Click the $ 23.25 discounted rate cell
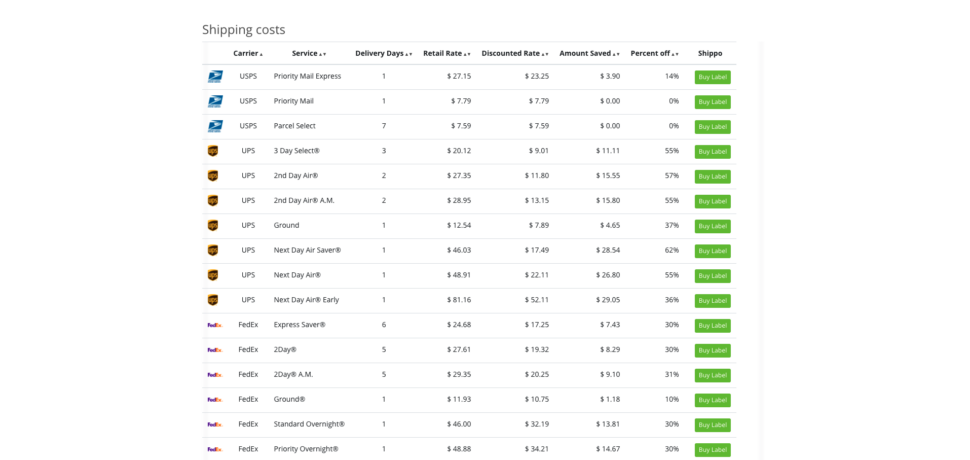The image size is (970, 460). click(536, 76)
